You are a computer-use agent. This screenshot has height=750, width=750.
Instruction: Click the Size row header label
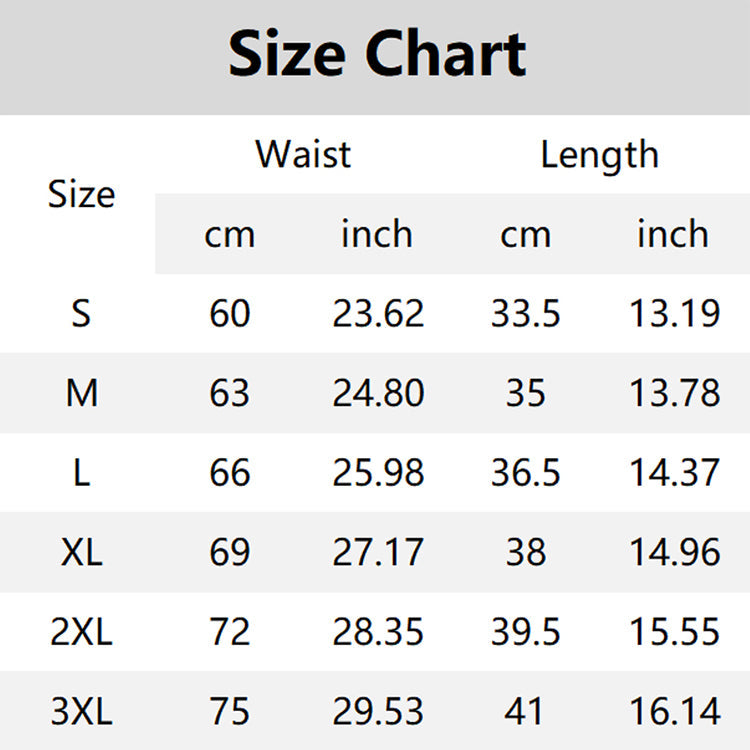tap(81, 194)
